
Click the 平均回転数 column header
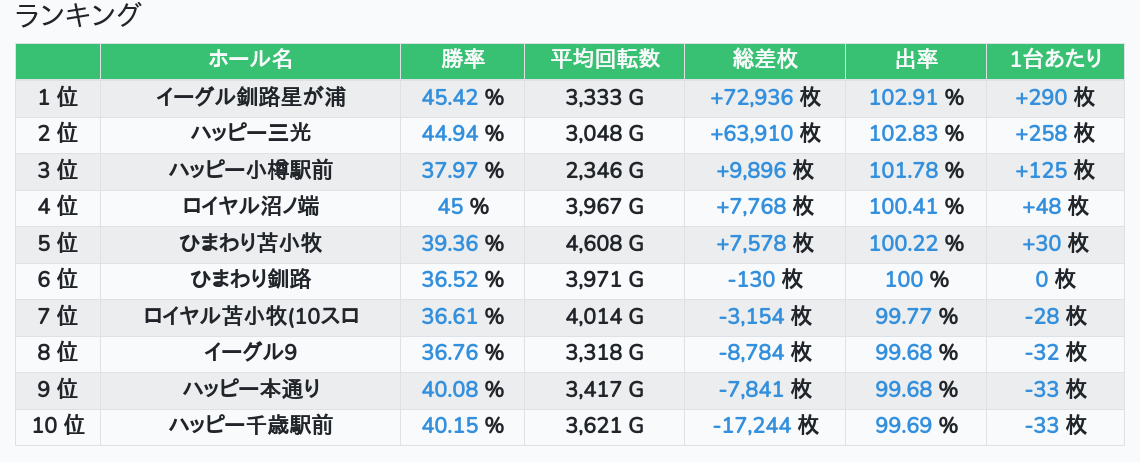604,60
